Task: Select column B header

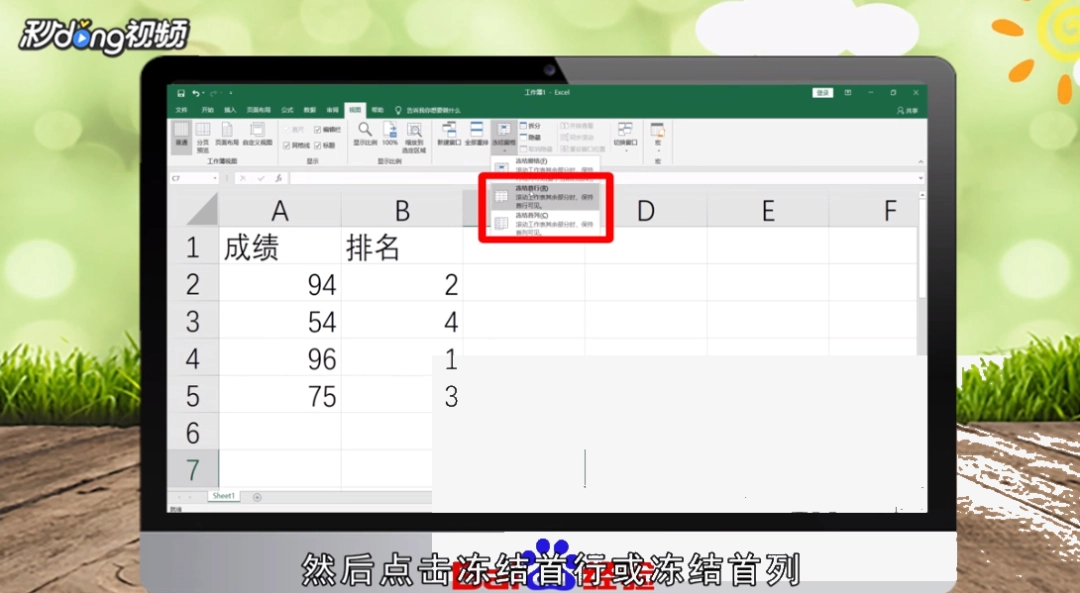Action: point(402,210)
